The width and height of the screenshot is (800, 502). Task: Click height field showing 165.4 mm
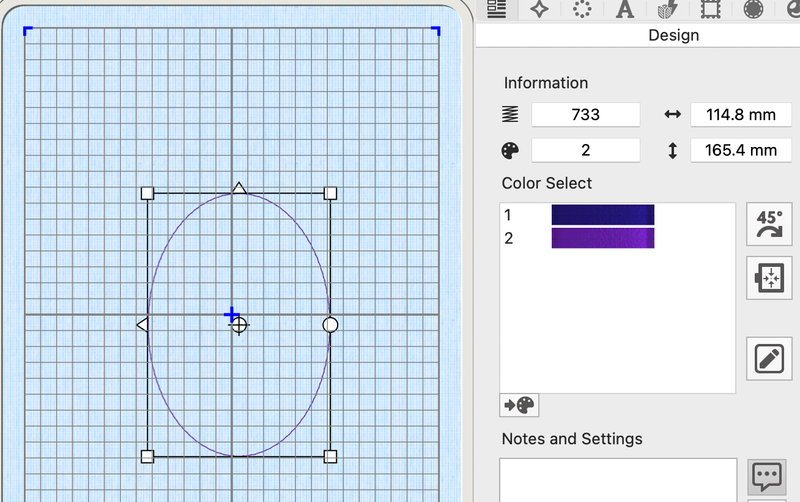click(741, 150)
